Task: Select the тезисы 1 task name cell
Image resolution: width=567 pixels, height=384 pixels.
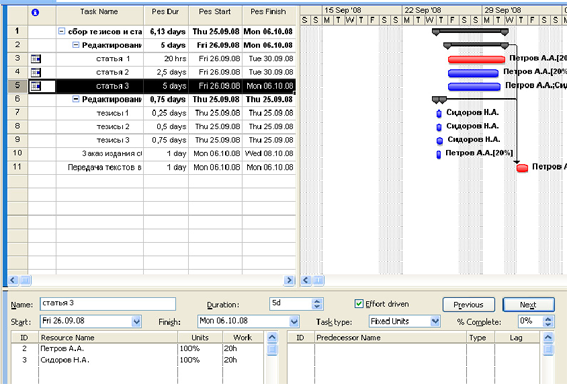Action: point(100,113)
